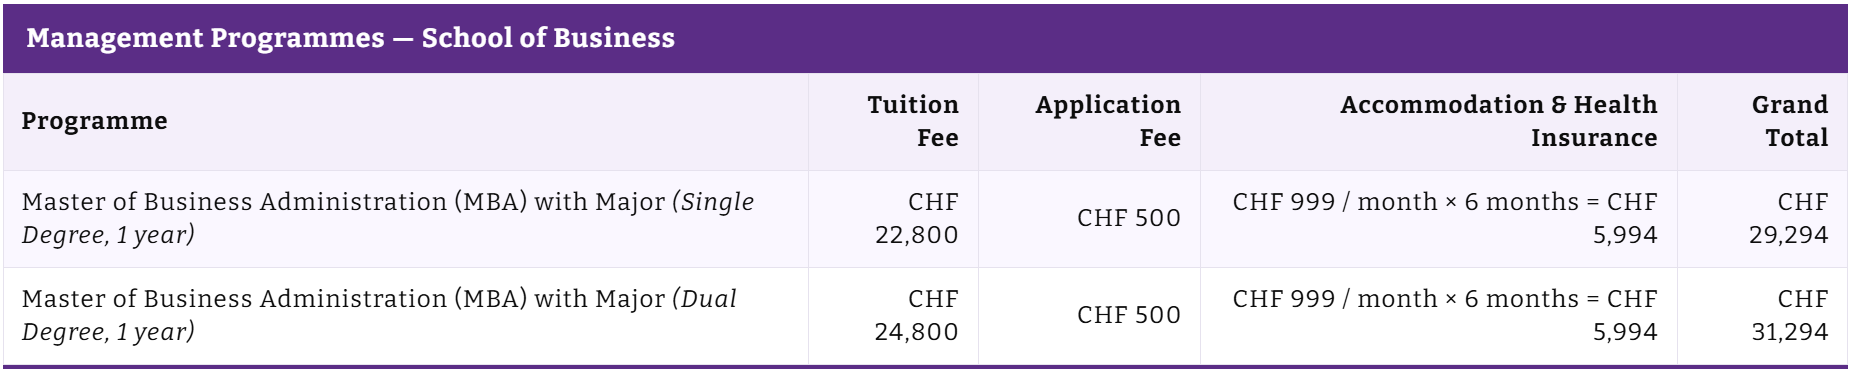Click Dual Degree's CHF 500 application fee
The height and width of the screenshot is (369, 1849).
[1129, 315]
